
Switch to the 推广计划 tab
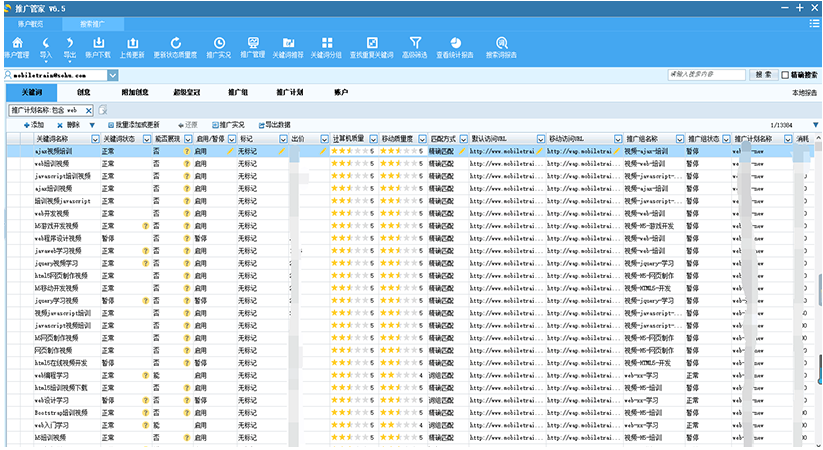(290, 92)
